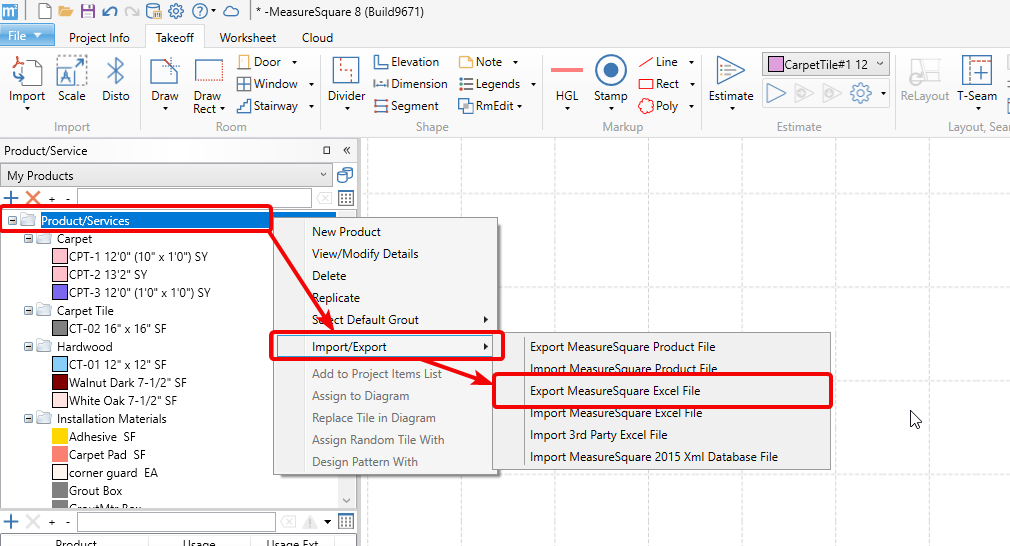Image resolution: width=1010 pixels, height=546 pixels.
Task: Click the product search input field
Action: click(x=195, y=198)
